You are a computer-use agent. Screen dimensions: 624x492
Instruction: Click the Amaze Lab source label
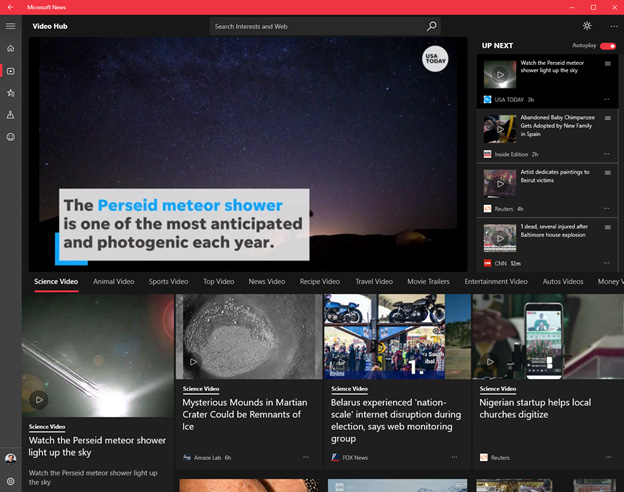(x=207, y=458)
